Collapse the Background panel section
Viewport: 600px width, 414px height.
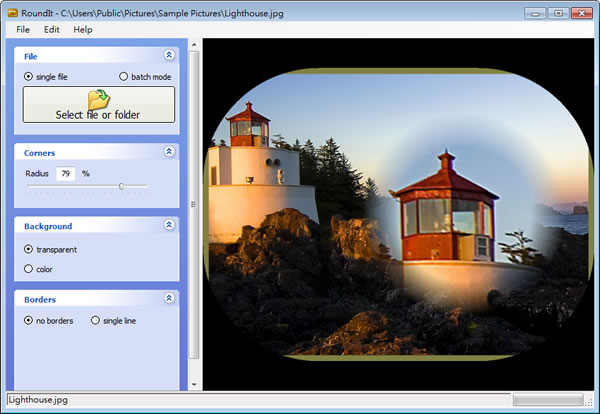pos(169,225)
